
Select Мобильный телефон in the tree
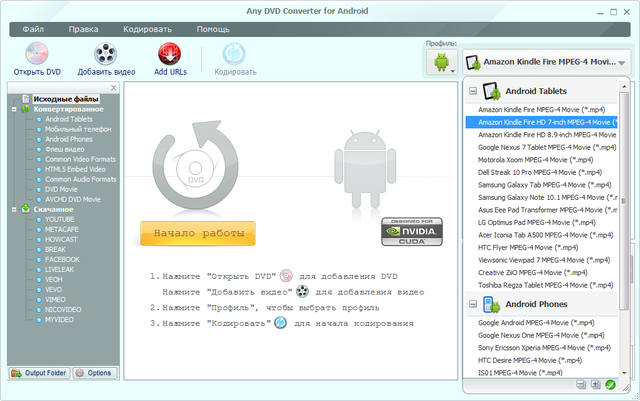tap(78, 129)
